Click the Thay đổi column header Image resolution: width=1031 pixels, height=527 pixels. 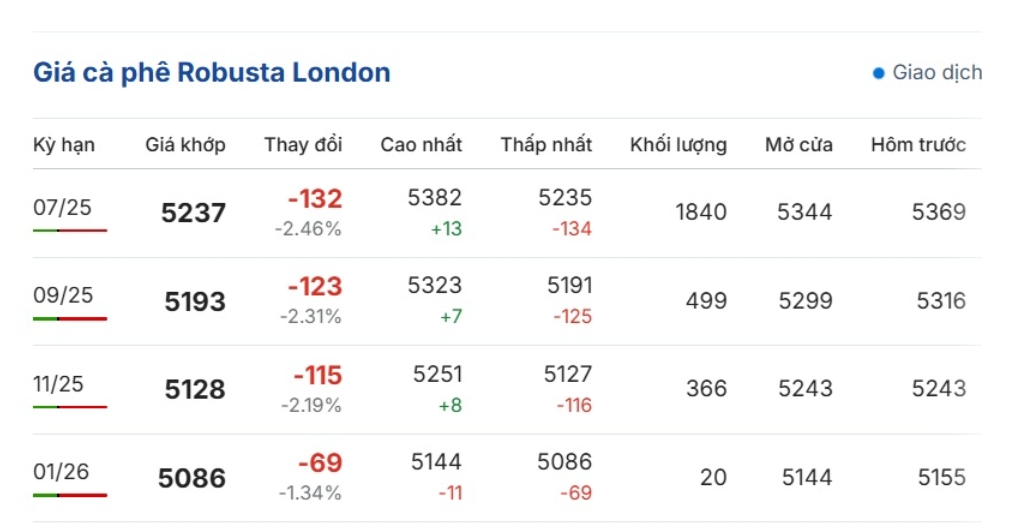coord(303,144)
